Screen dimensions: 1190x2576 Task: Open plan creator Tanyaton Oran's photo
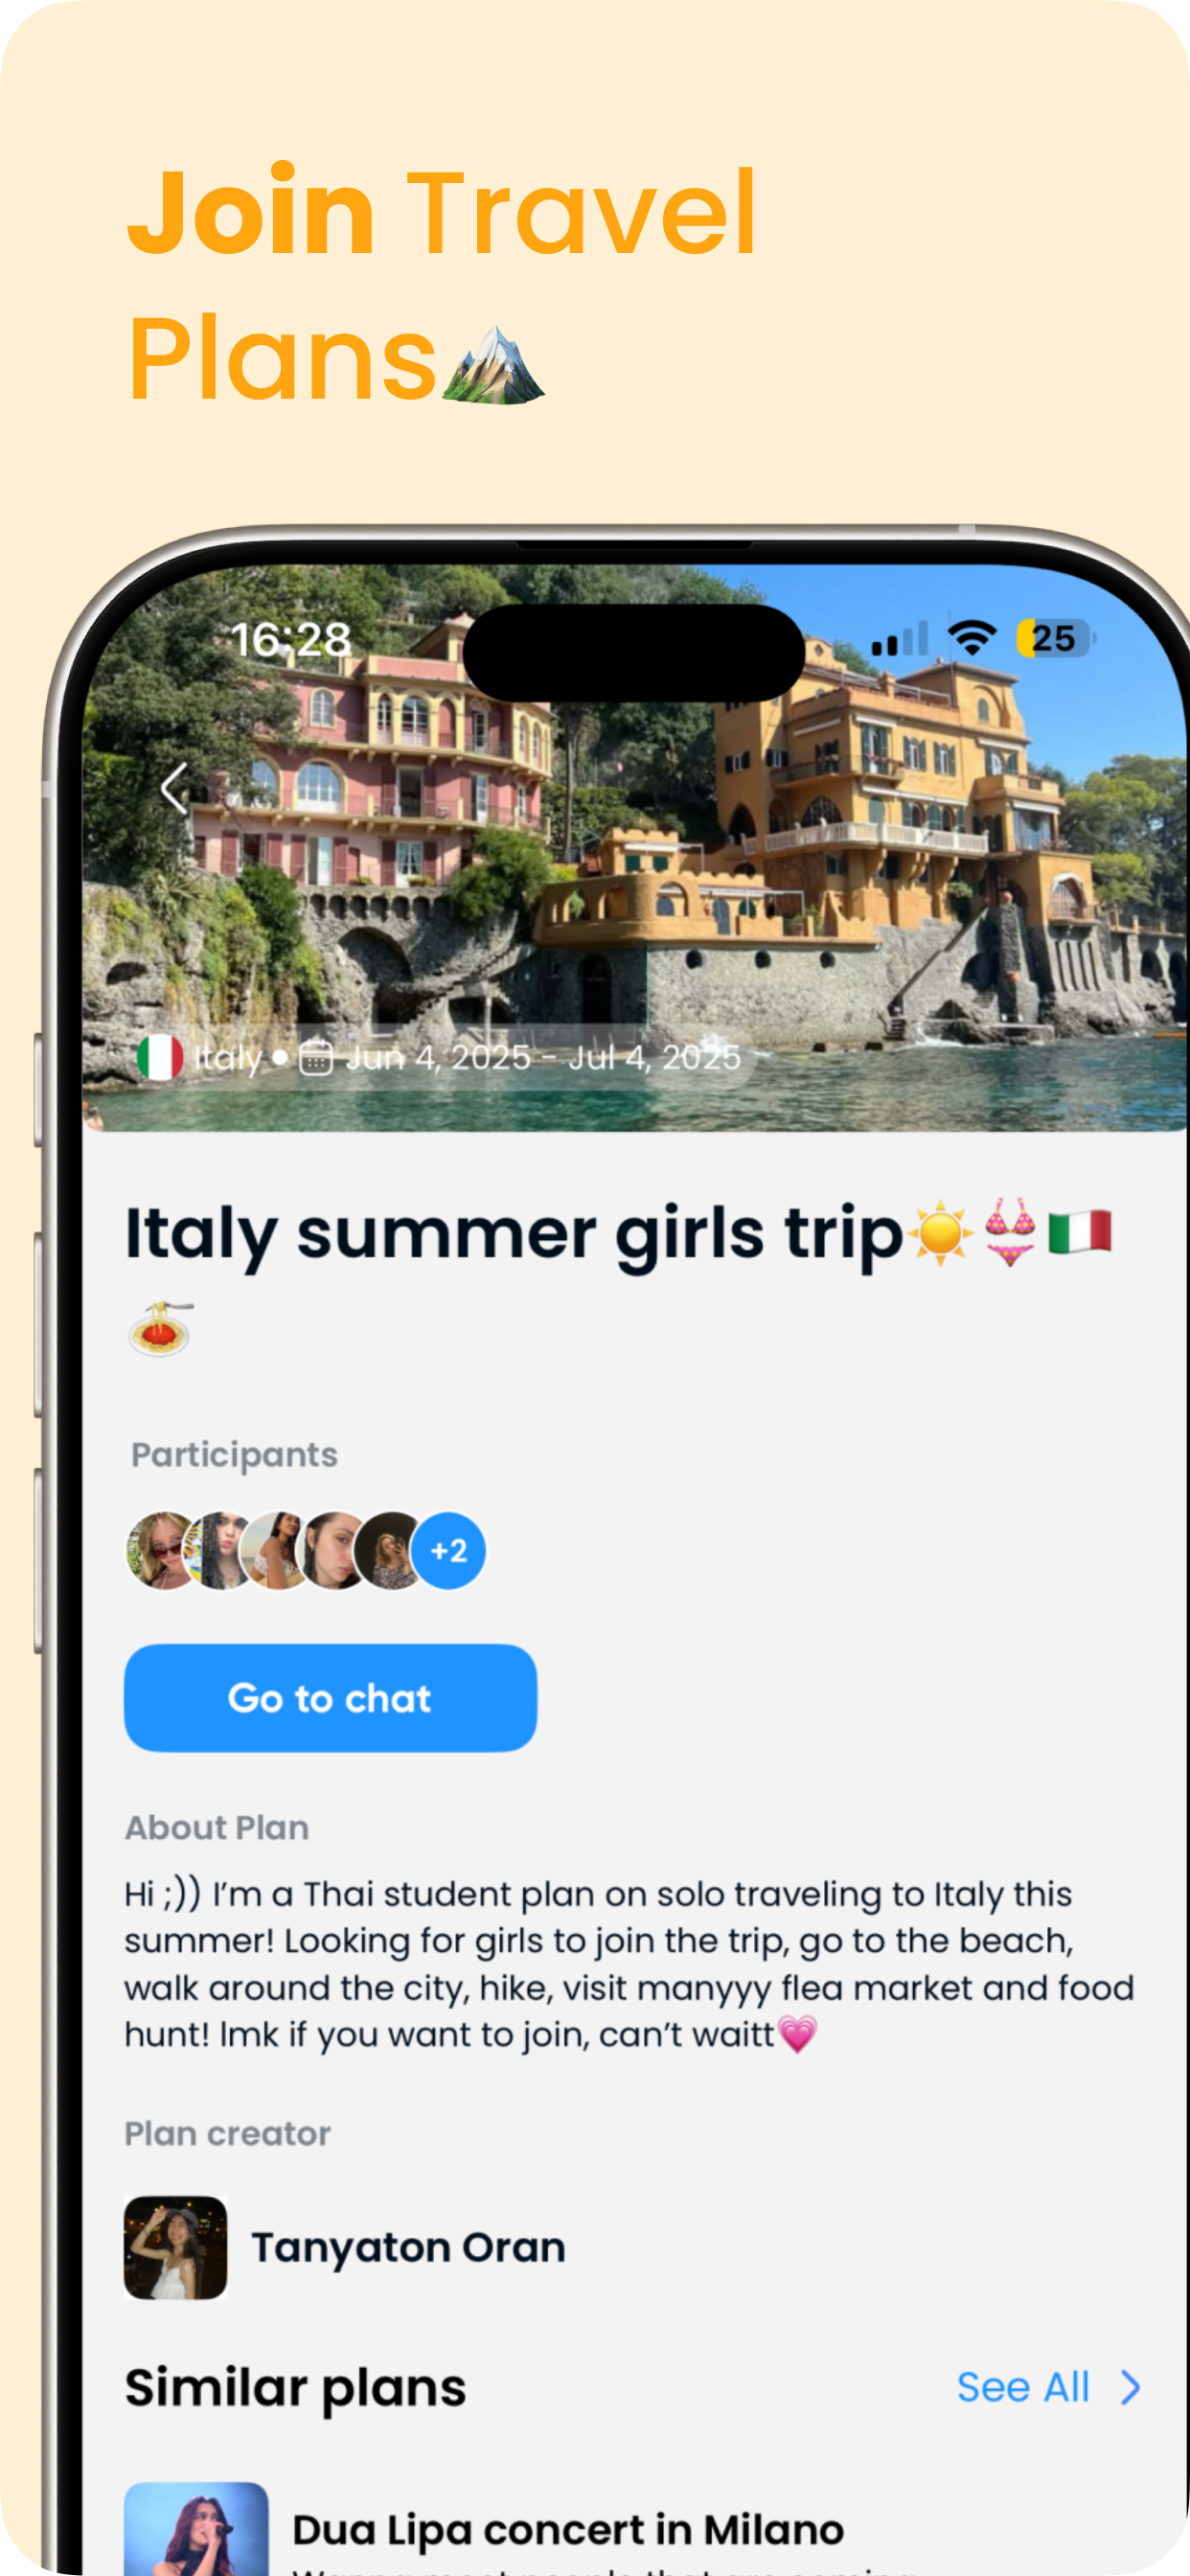pyautogui.click(x=175, y=2247)
